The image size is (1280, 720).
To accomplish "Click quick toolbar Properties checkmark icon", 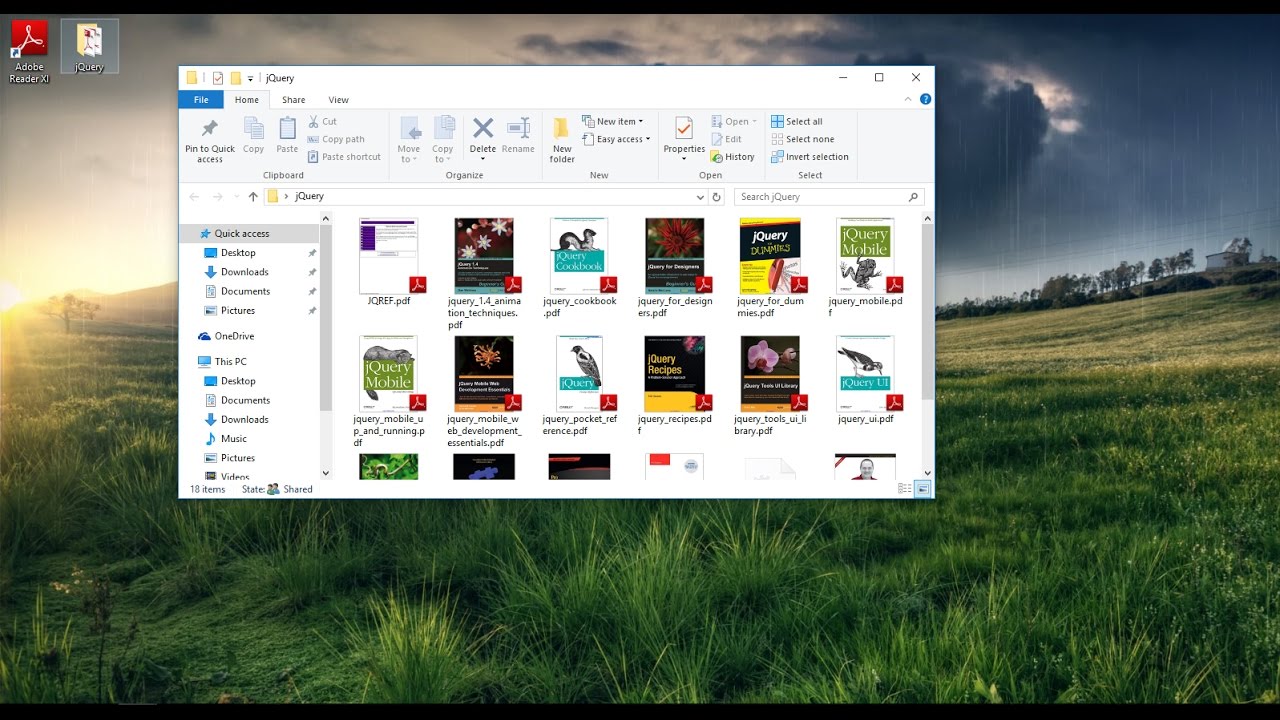I will coord(218,78).
